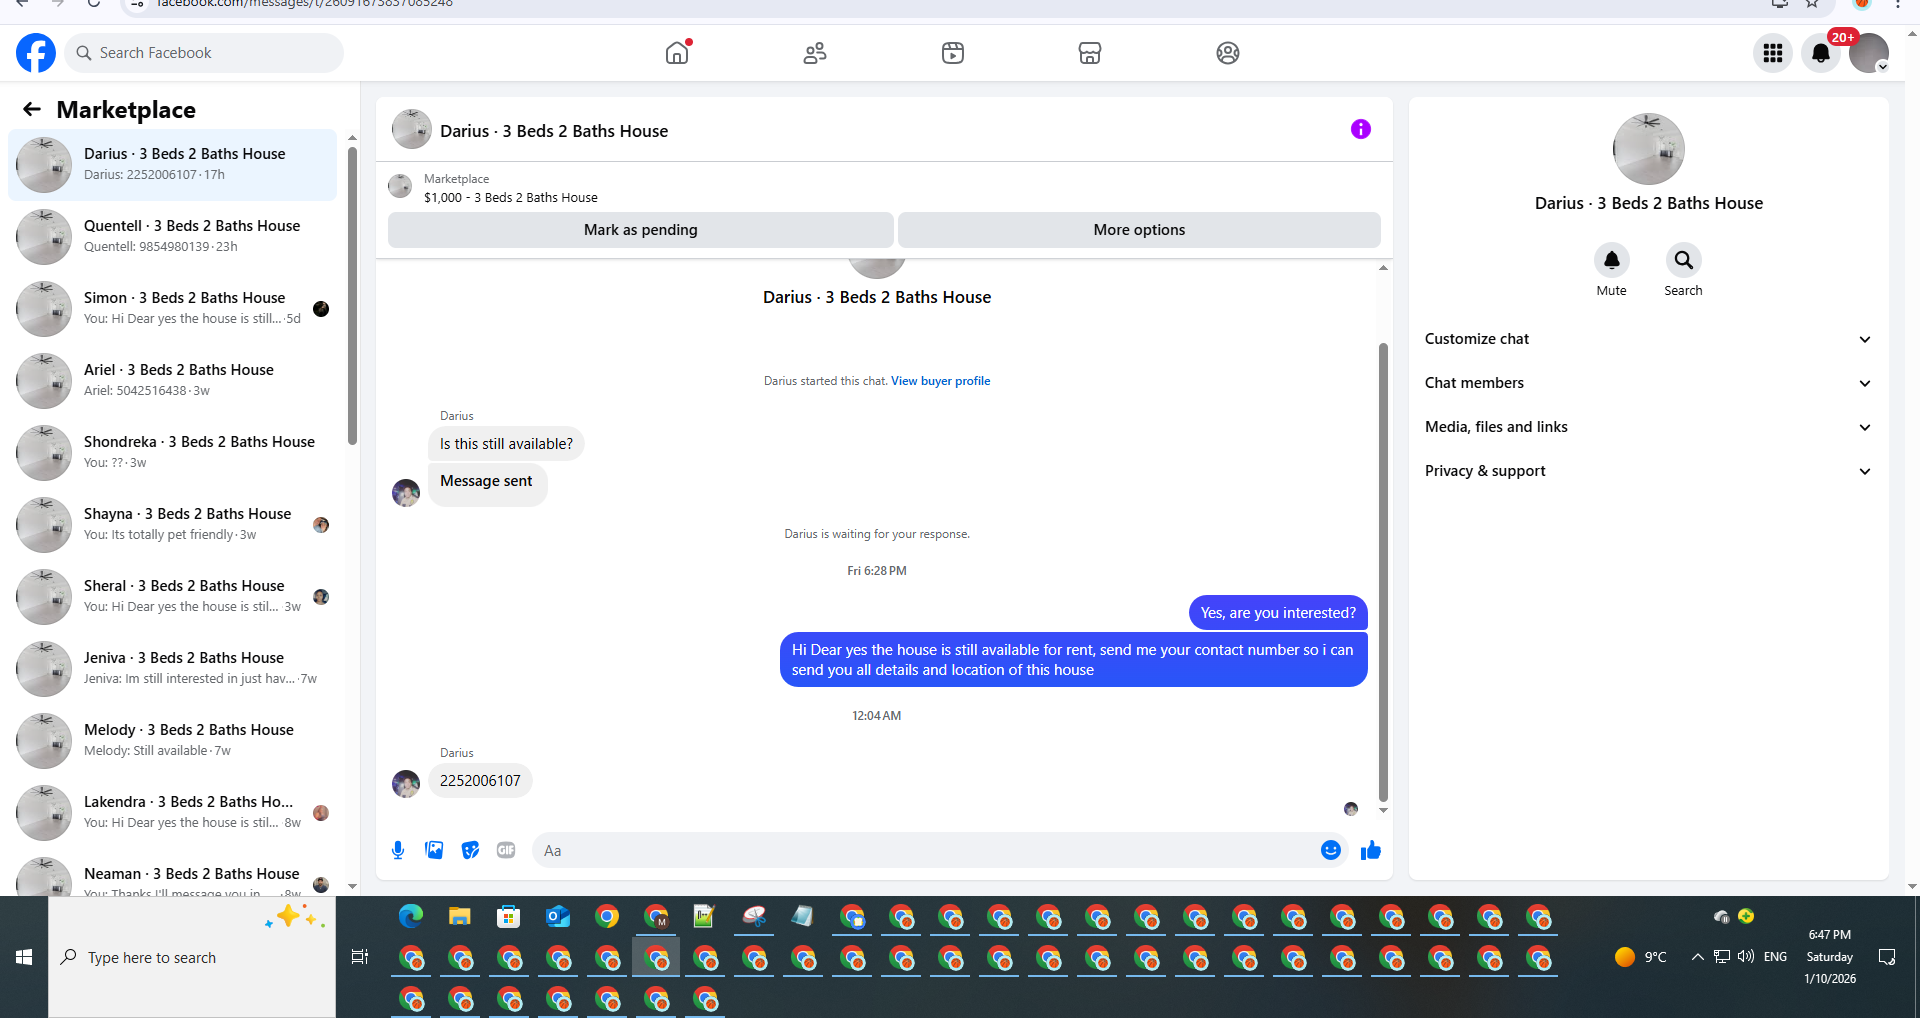This screenshot has height=1018, width=1920.
Task: Open Microsoft Edge from the taskbar
Action: click(x=411, y=916)
